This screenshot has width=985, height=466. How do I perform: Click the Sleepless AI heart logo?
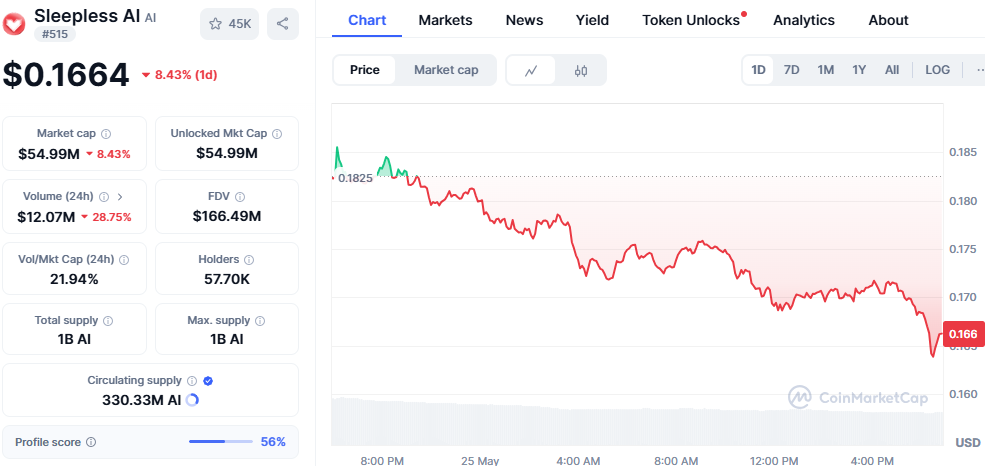click(13, 24)
